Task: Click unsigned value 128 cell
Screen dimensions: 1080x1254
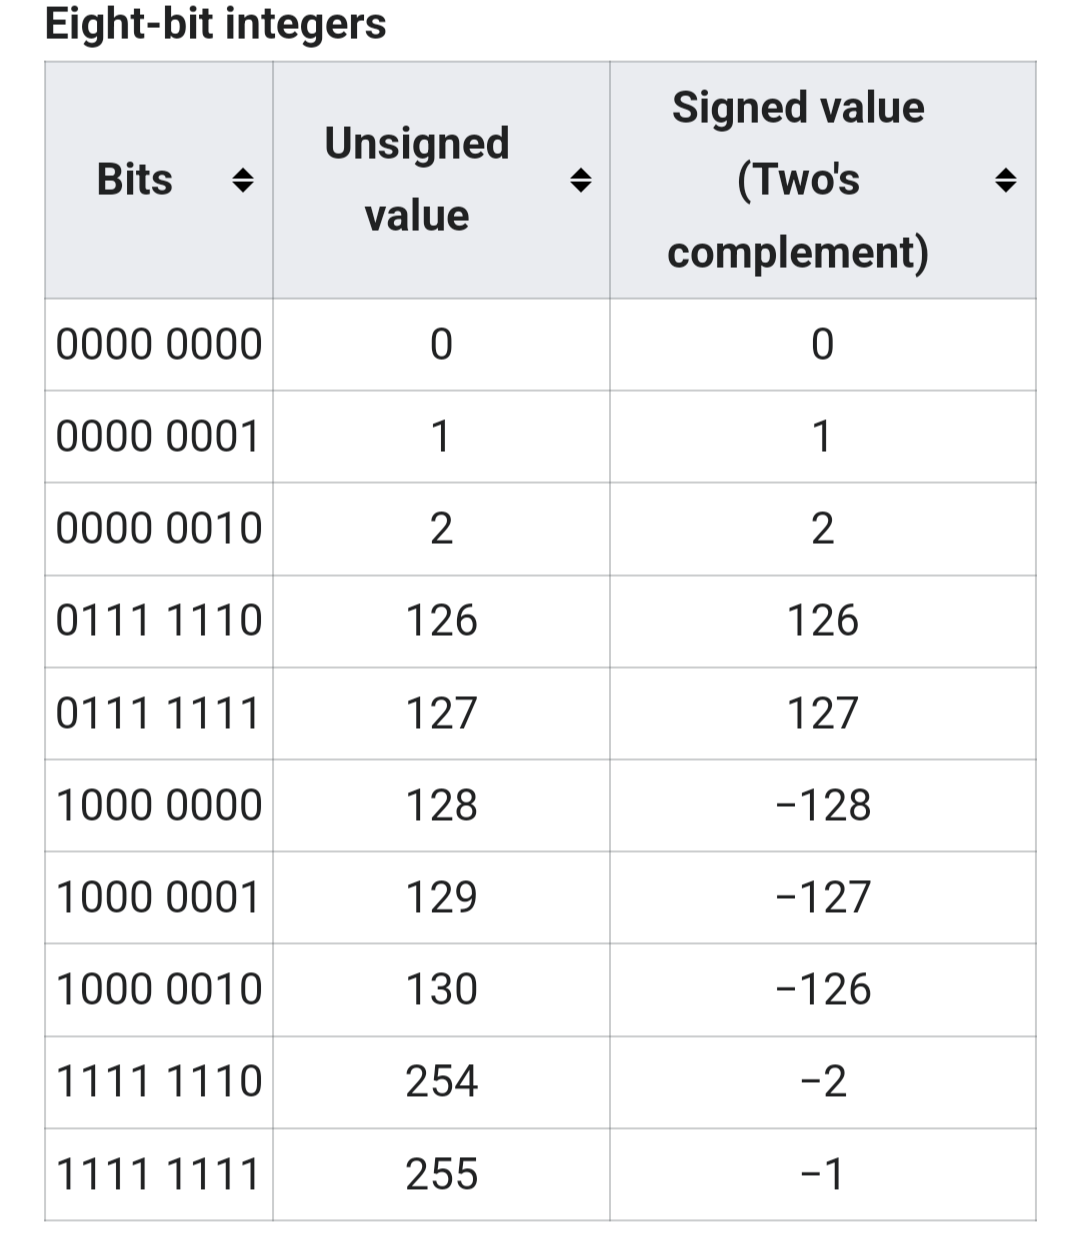Action: coord(441,806)
